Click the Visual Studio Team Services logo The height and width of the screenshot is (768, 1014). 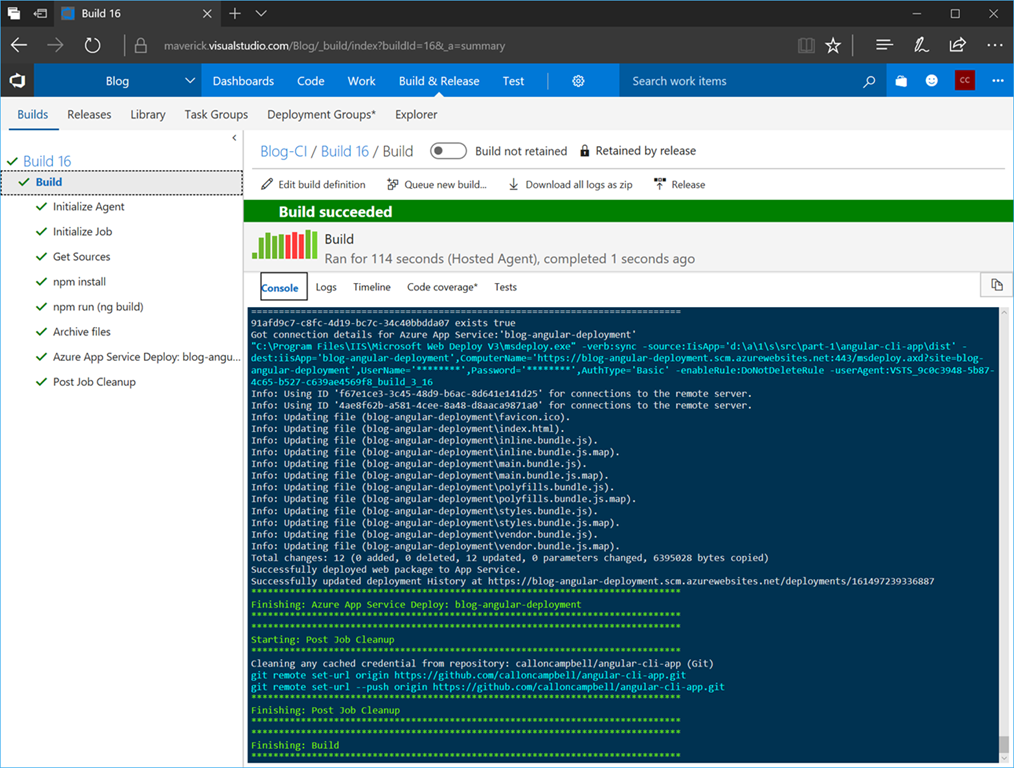(17, 81)
